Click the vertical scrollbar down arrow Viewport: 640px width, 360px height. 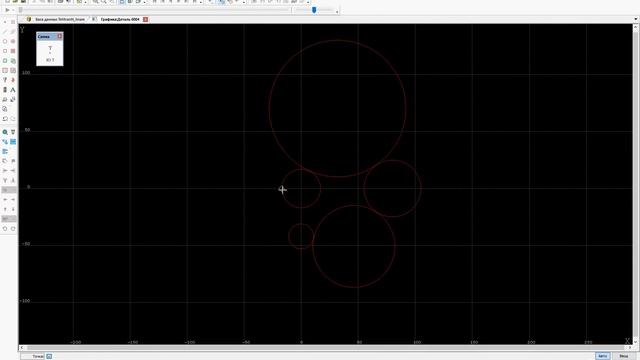(x=636, y=342)
